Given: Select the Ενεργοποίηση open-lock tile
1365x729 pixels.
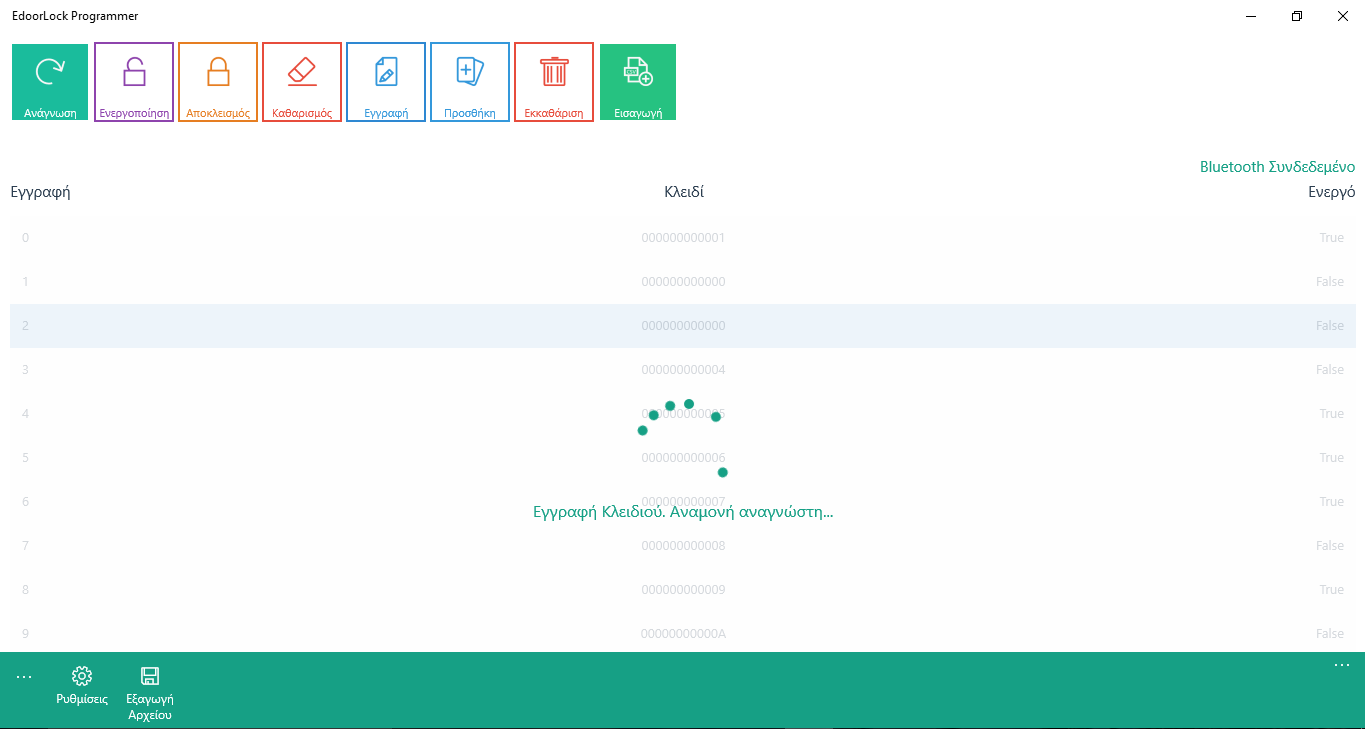Looking at the screenshot, I should [x=134, y=82].
